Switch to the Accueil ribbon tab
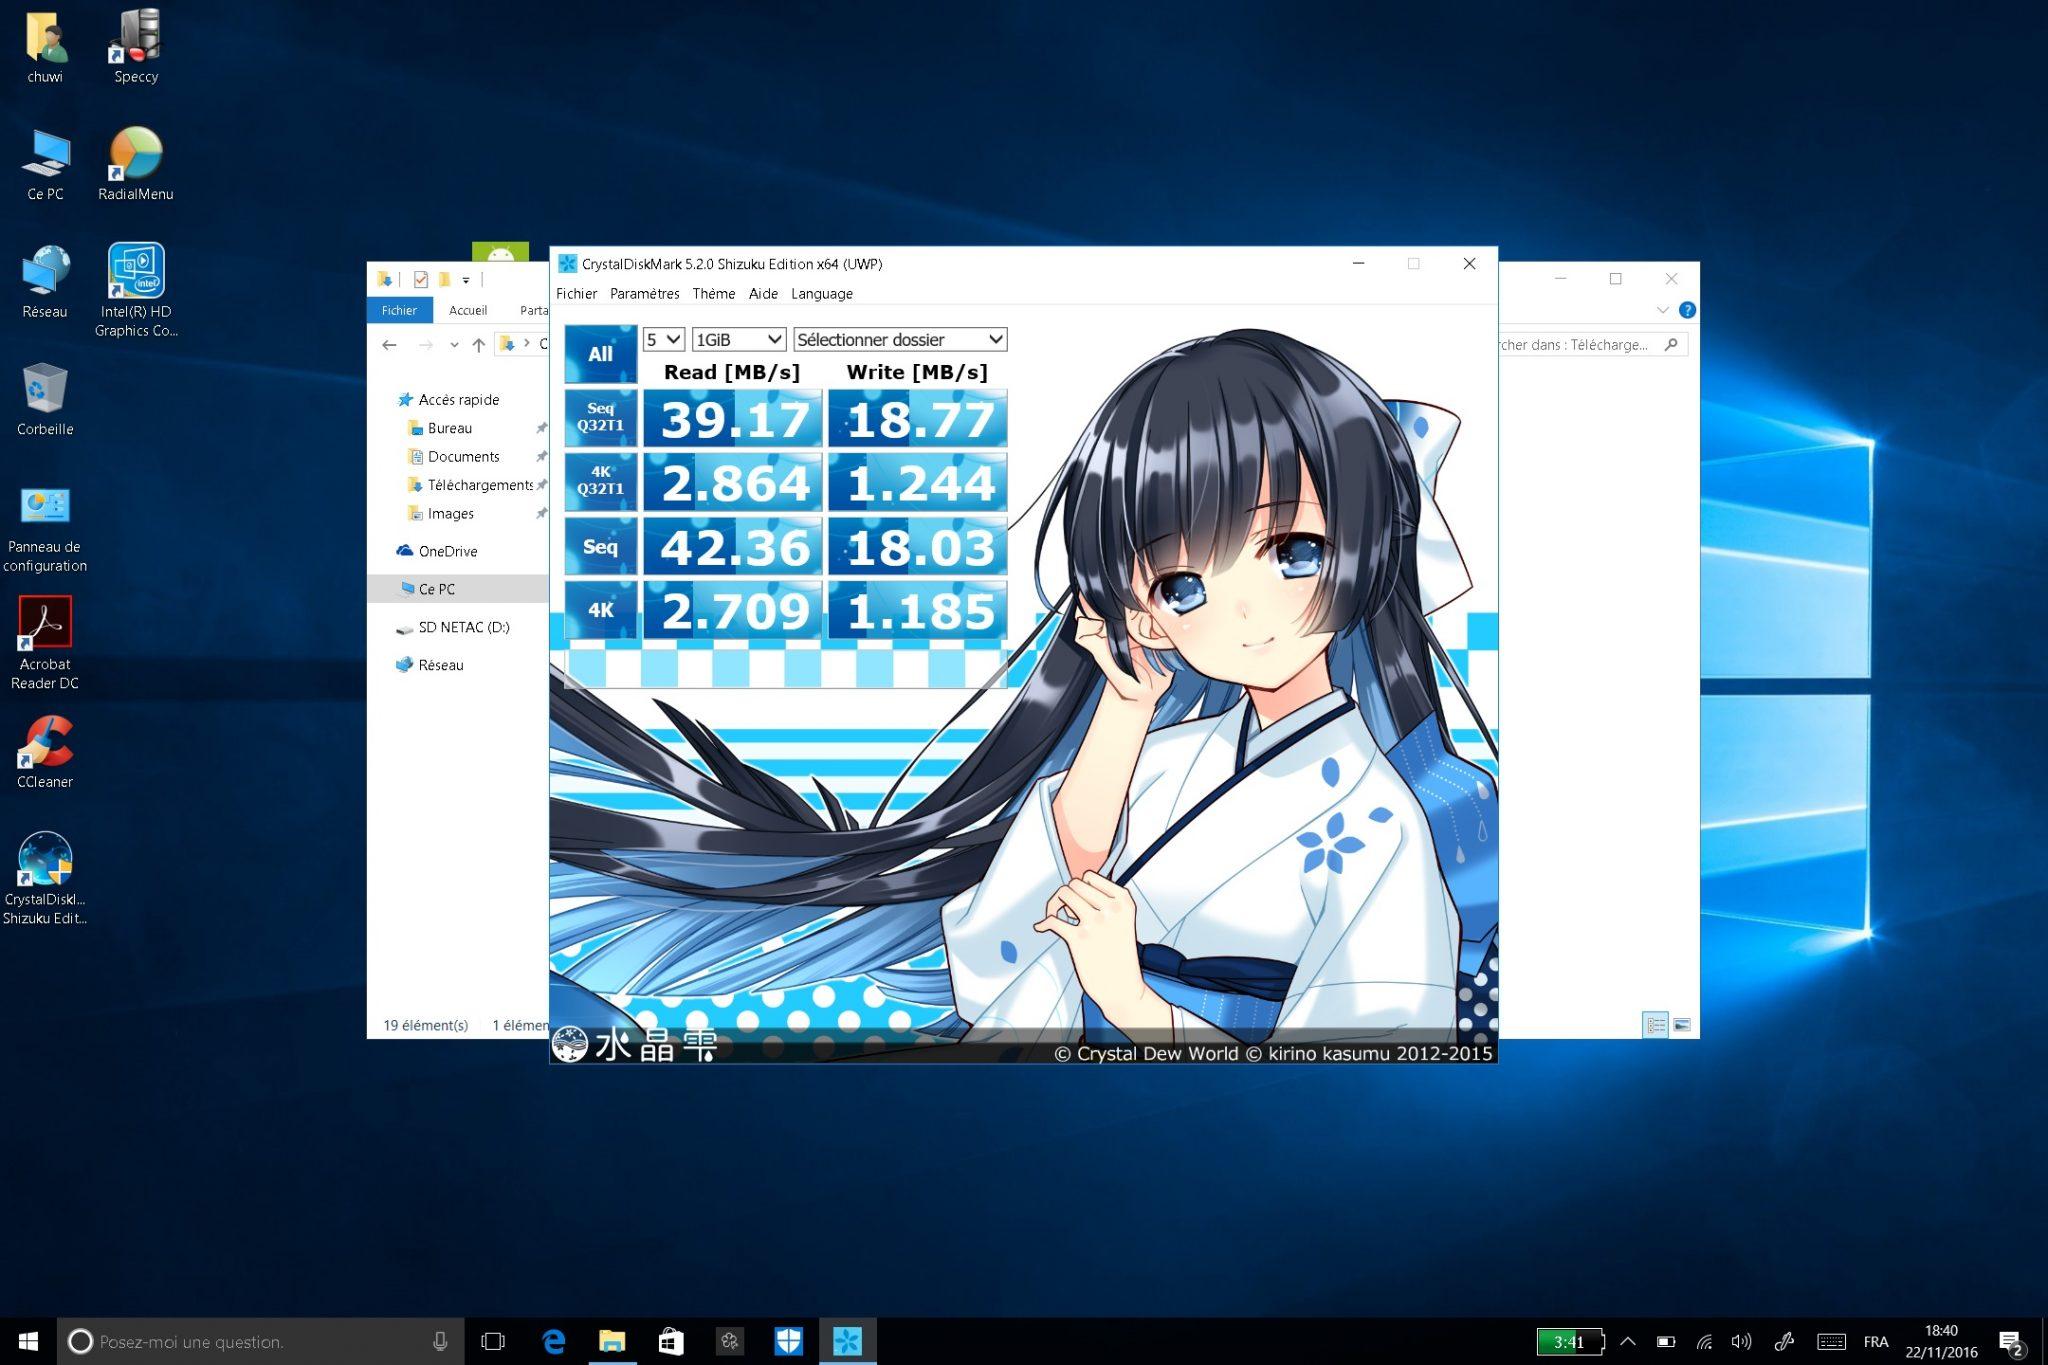 pos(468,310)
